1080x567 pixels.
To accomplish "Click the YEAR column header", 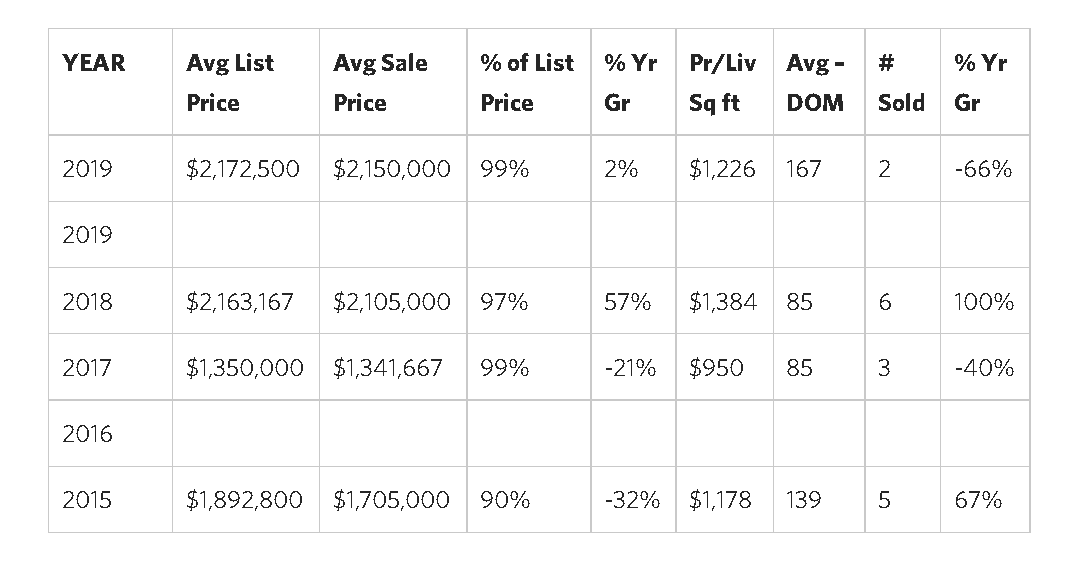I will [x=94, y=63].
